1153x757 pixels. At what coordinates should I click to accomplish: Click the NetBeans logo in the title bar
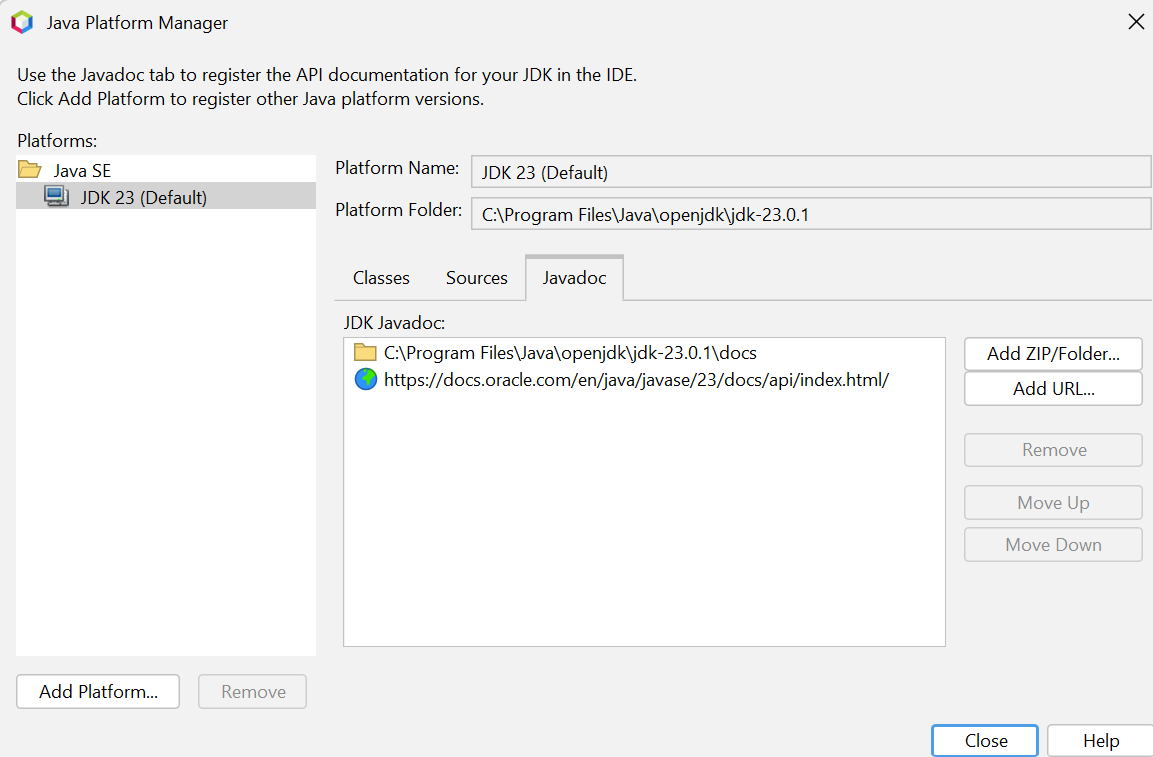tap(21, 22)
